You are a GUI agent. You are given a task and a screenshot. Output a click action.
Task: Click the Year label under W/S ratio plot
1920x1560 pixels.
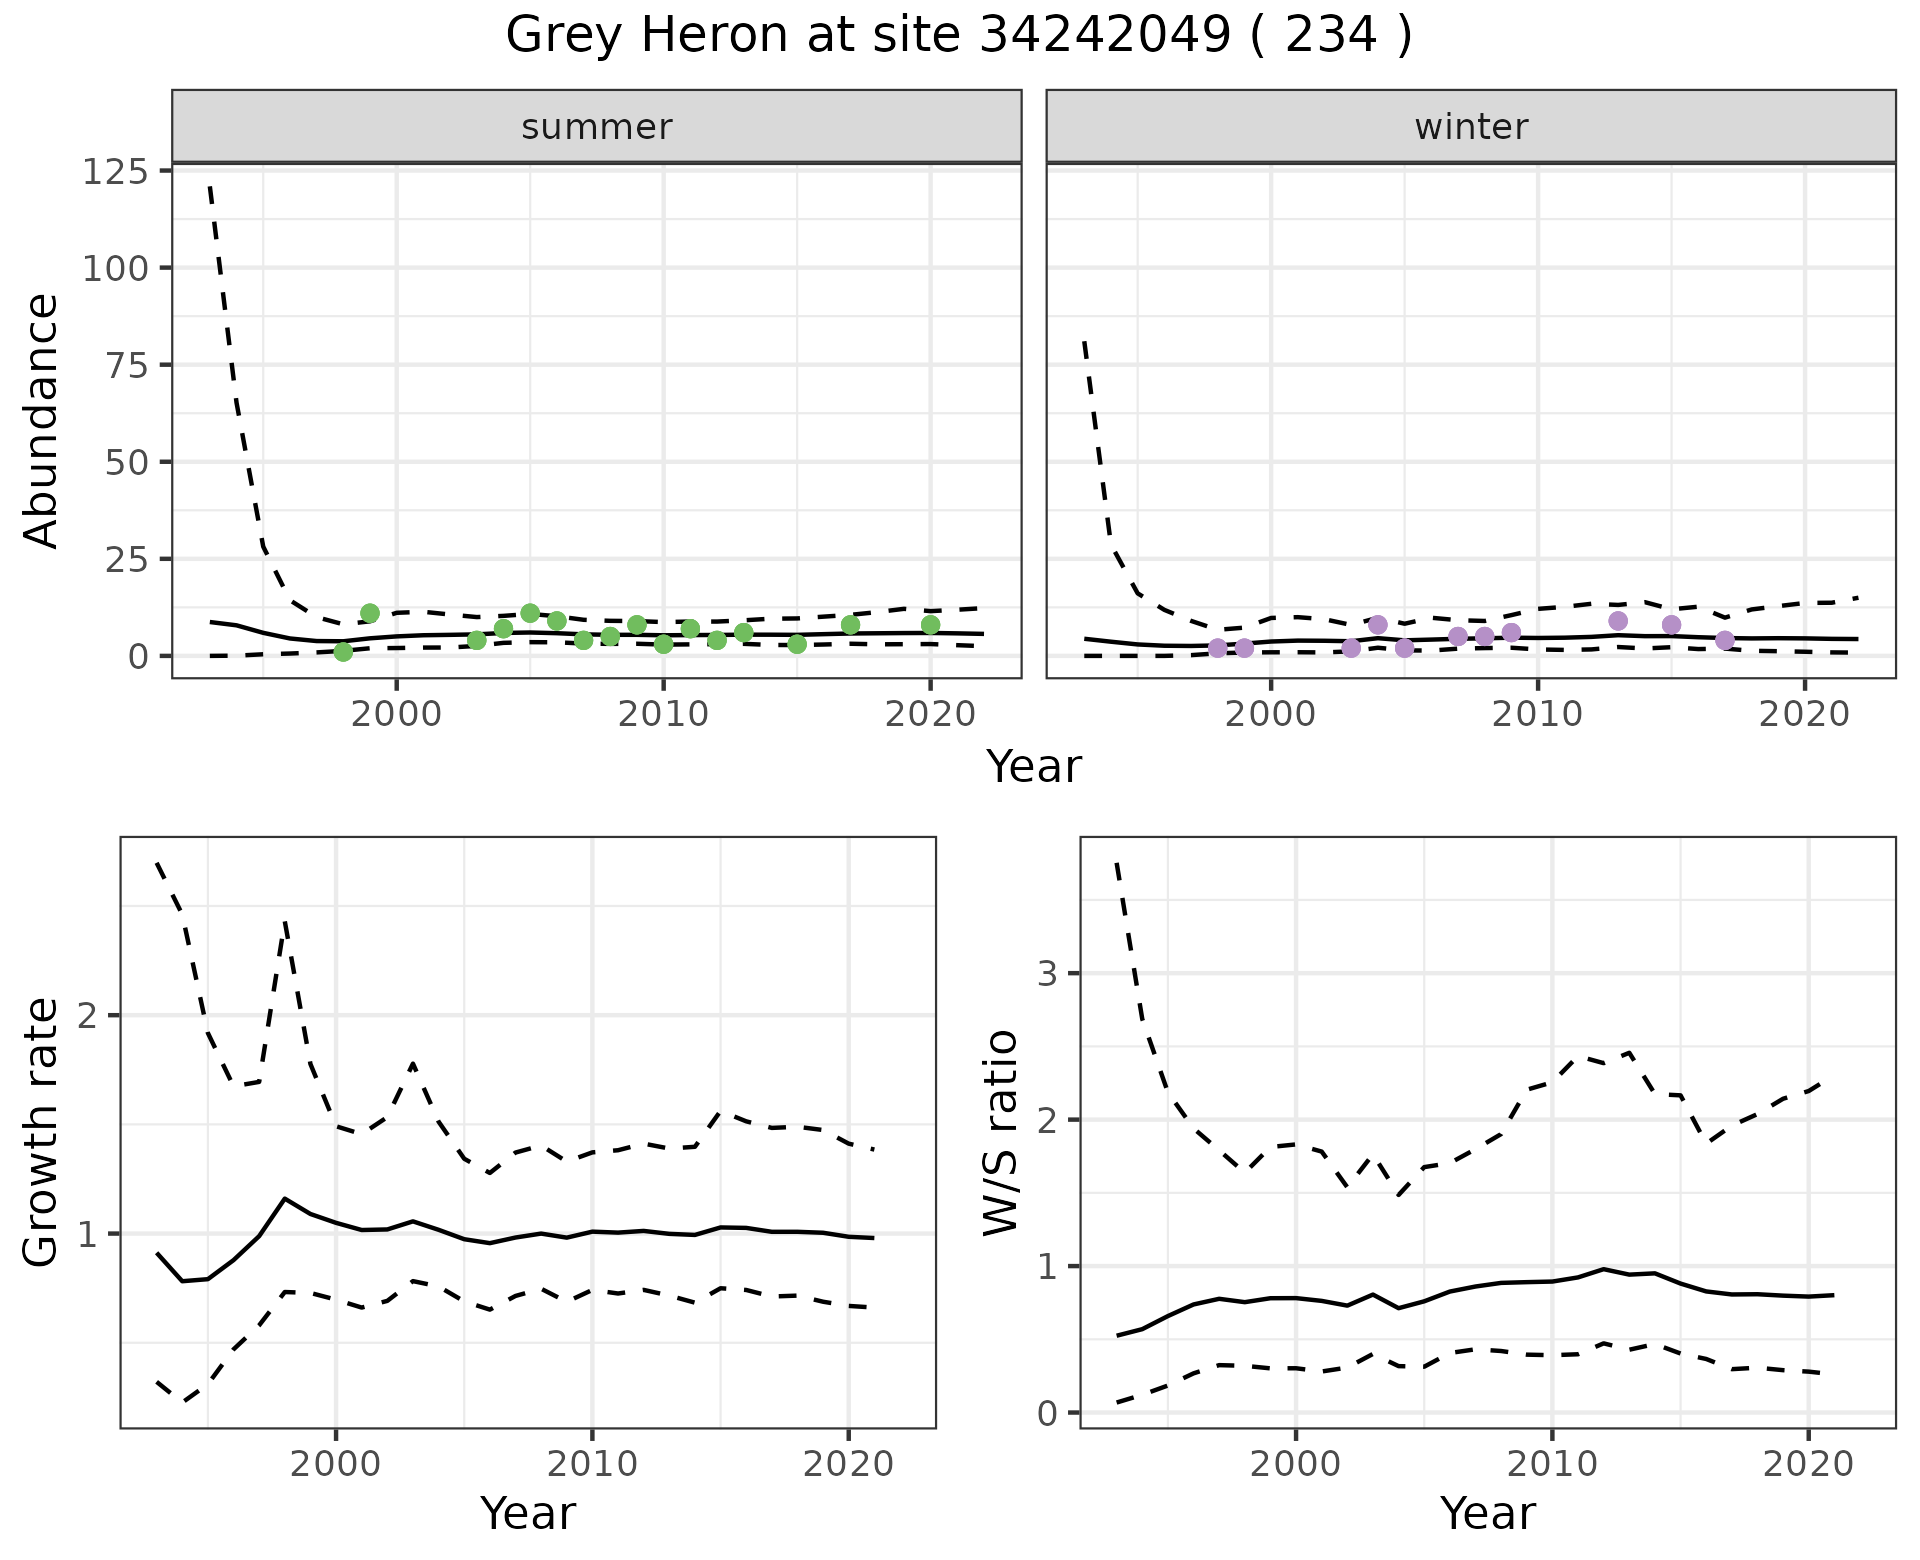pyautogui.click(x=1487, y=1513)
